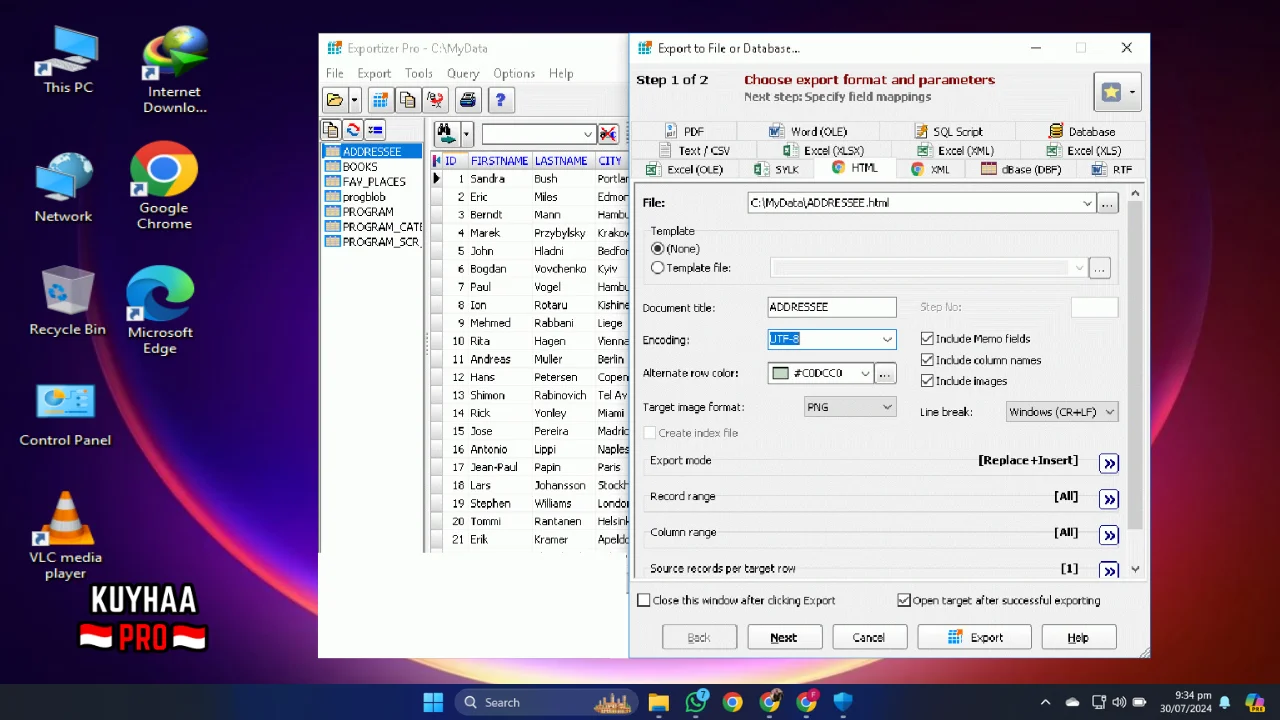The image size is (1280, 720).
Task: Click the printer toolbar icon
Action: pos(467,100)
